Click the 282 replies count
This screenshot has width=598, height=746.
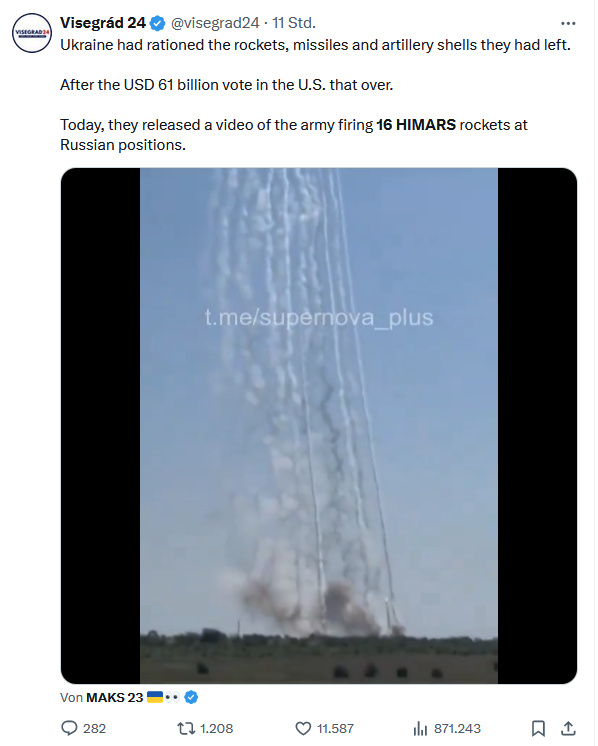[x=95, y=728]
